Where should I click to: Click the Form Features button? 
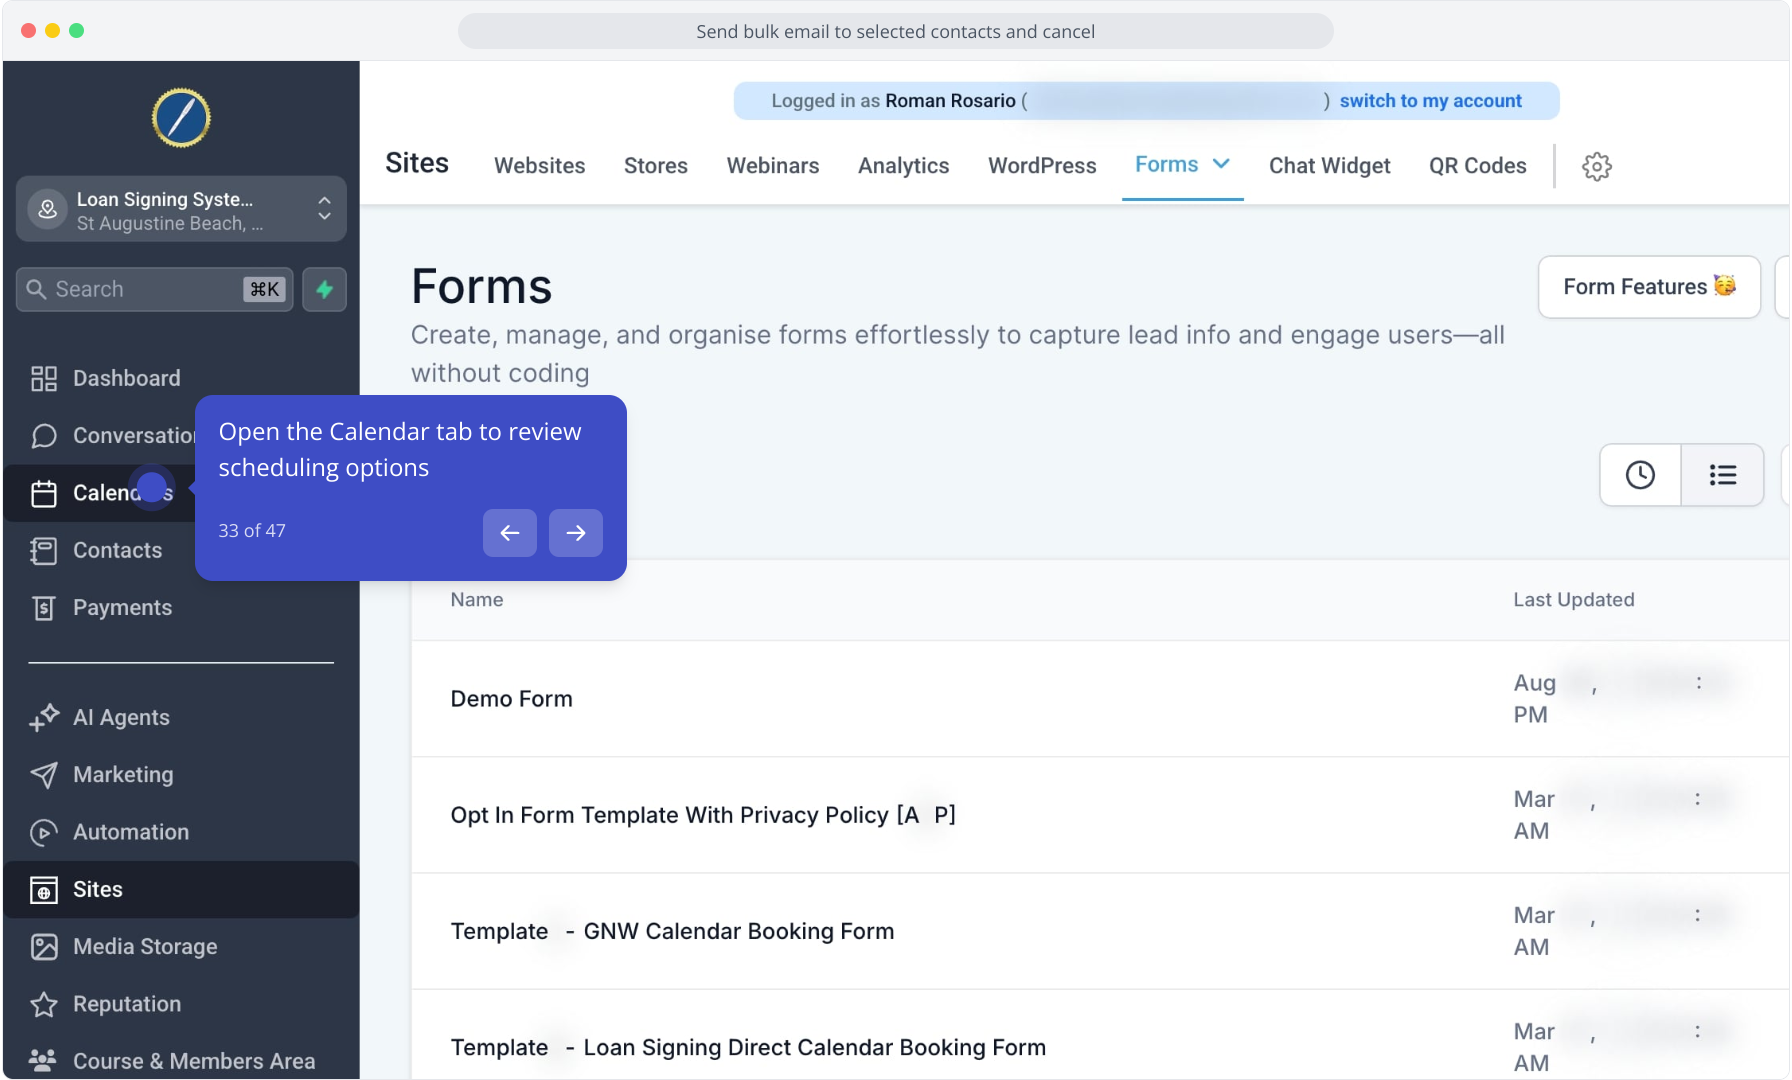click(x=1649, y=287)
